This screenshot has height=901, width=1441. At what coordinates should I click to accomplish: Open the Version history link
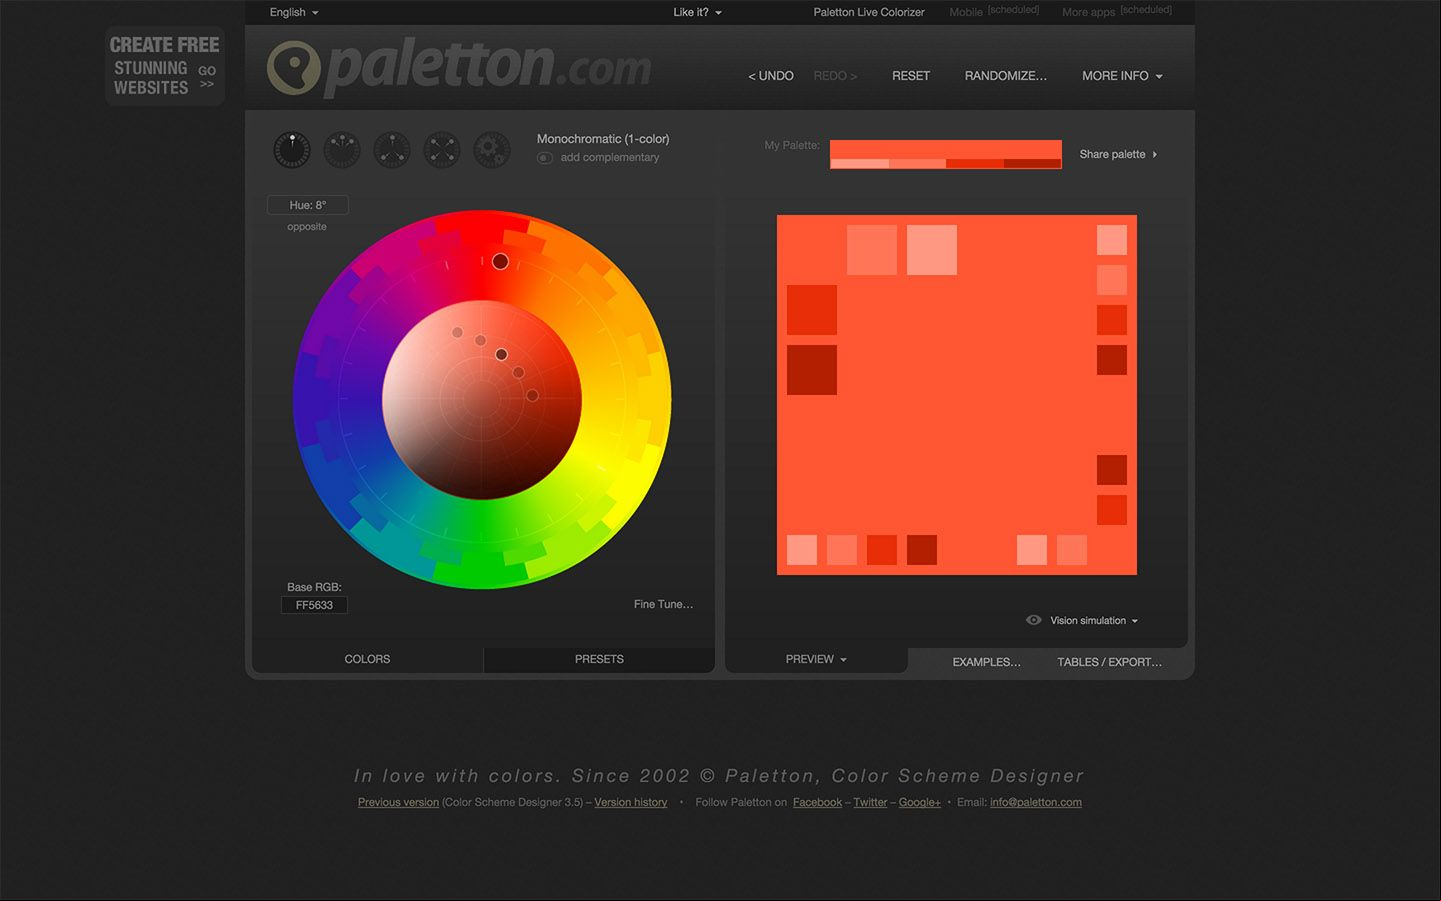[630, 802]
